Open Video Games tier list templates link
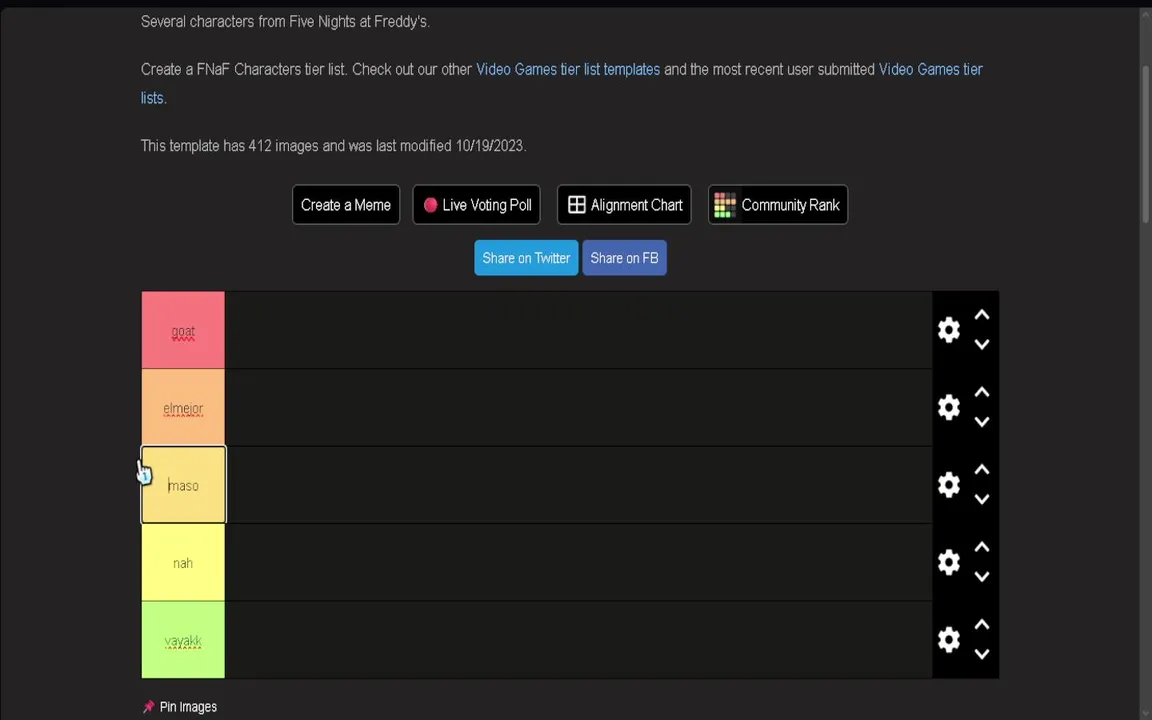 pos(568,69)
